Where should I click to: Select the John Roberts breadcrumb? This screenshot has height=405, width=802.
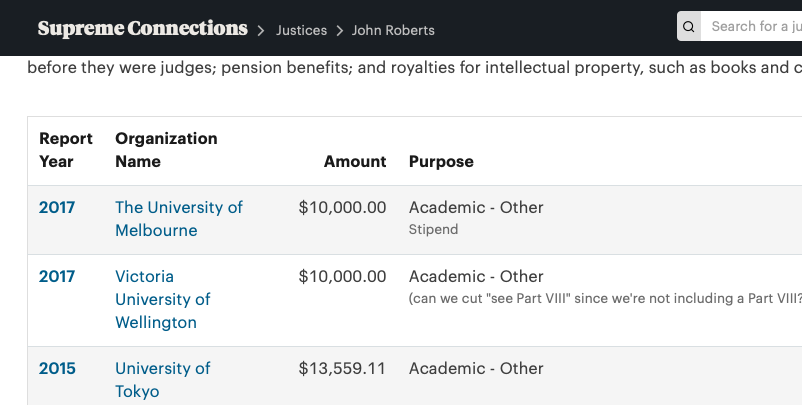[x=393, y=30]
